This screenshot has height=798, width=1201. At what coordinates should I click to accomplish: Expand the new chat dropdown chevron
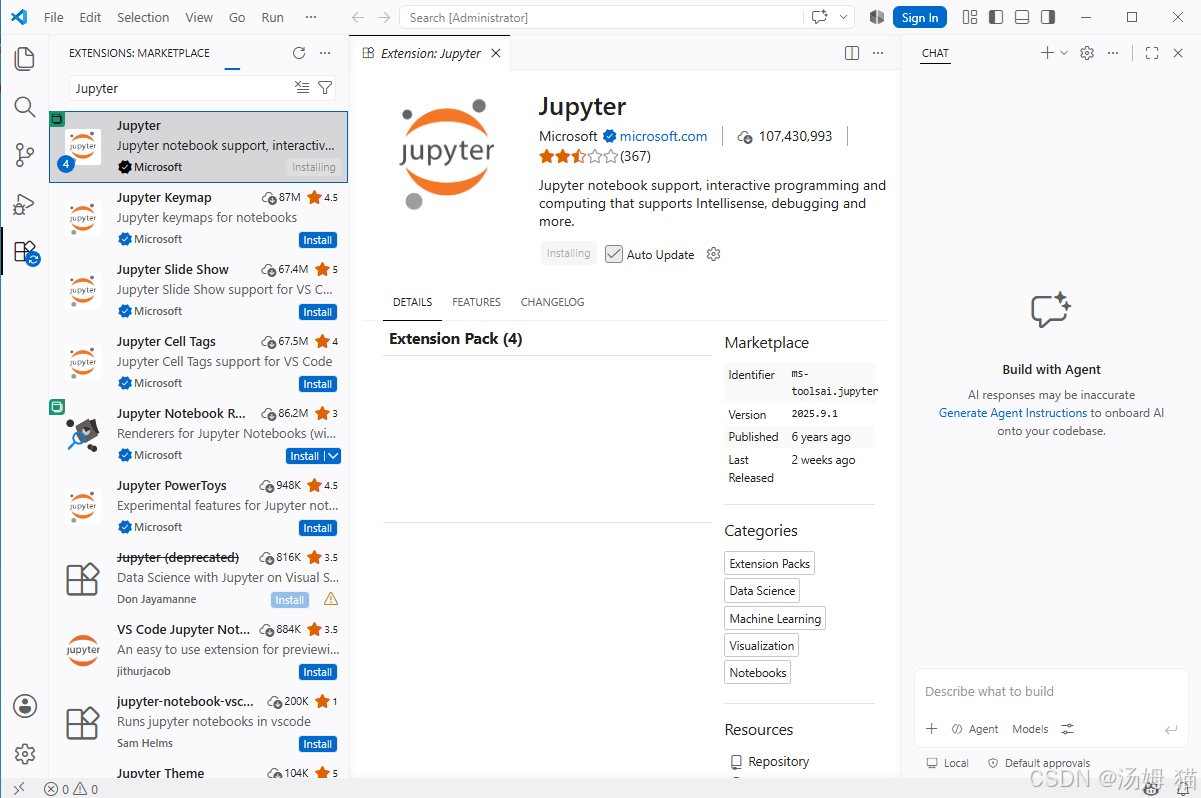coord(1064,53)
